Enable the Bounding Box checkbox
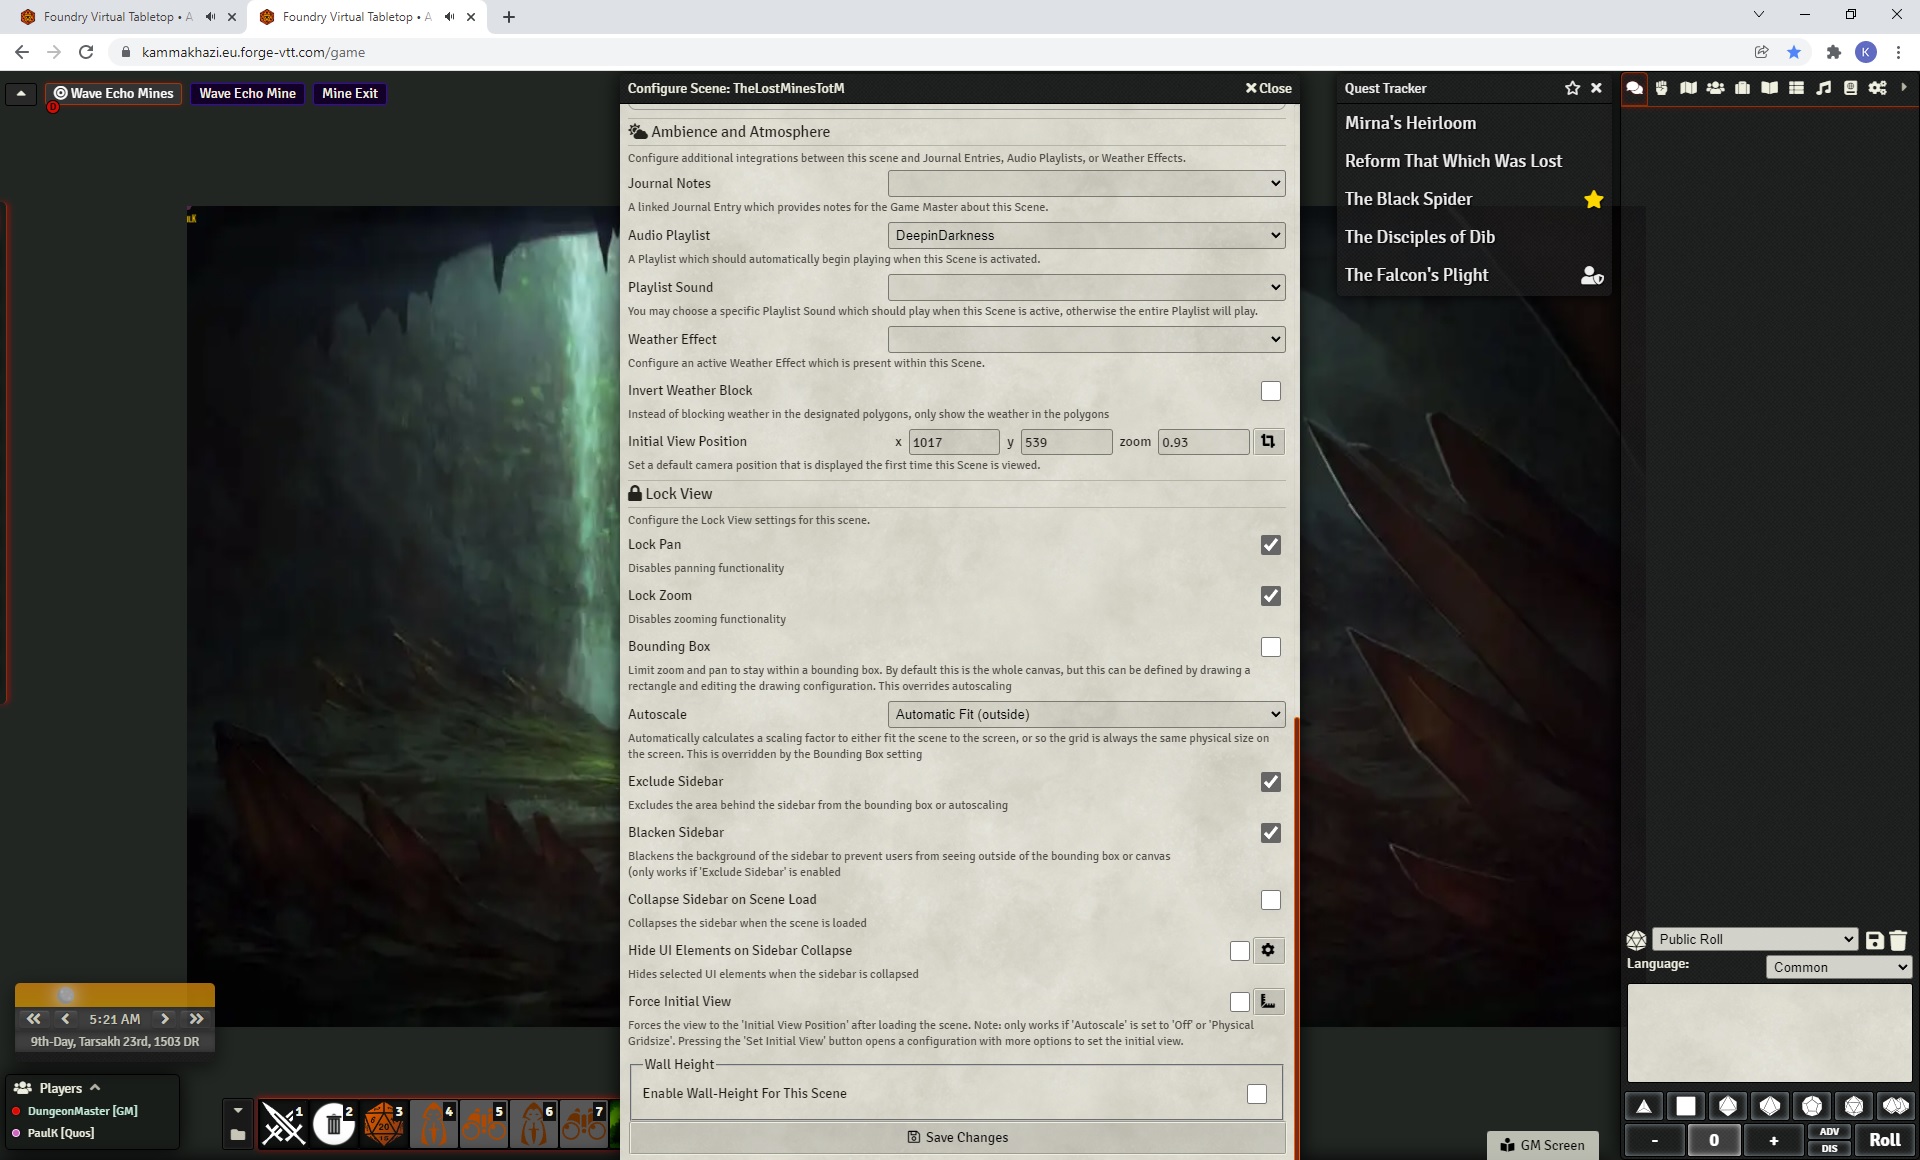Viewport: 1920px width, 1160px height. pos(1270,647)
